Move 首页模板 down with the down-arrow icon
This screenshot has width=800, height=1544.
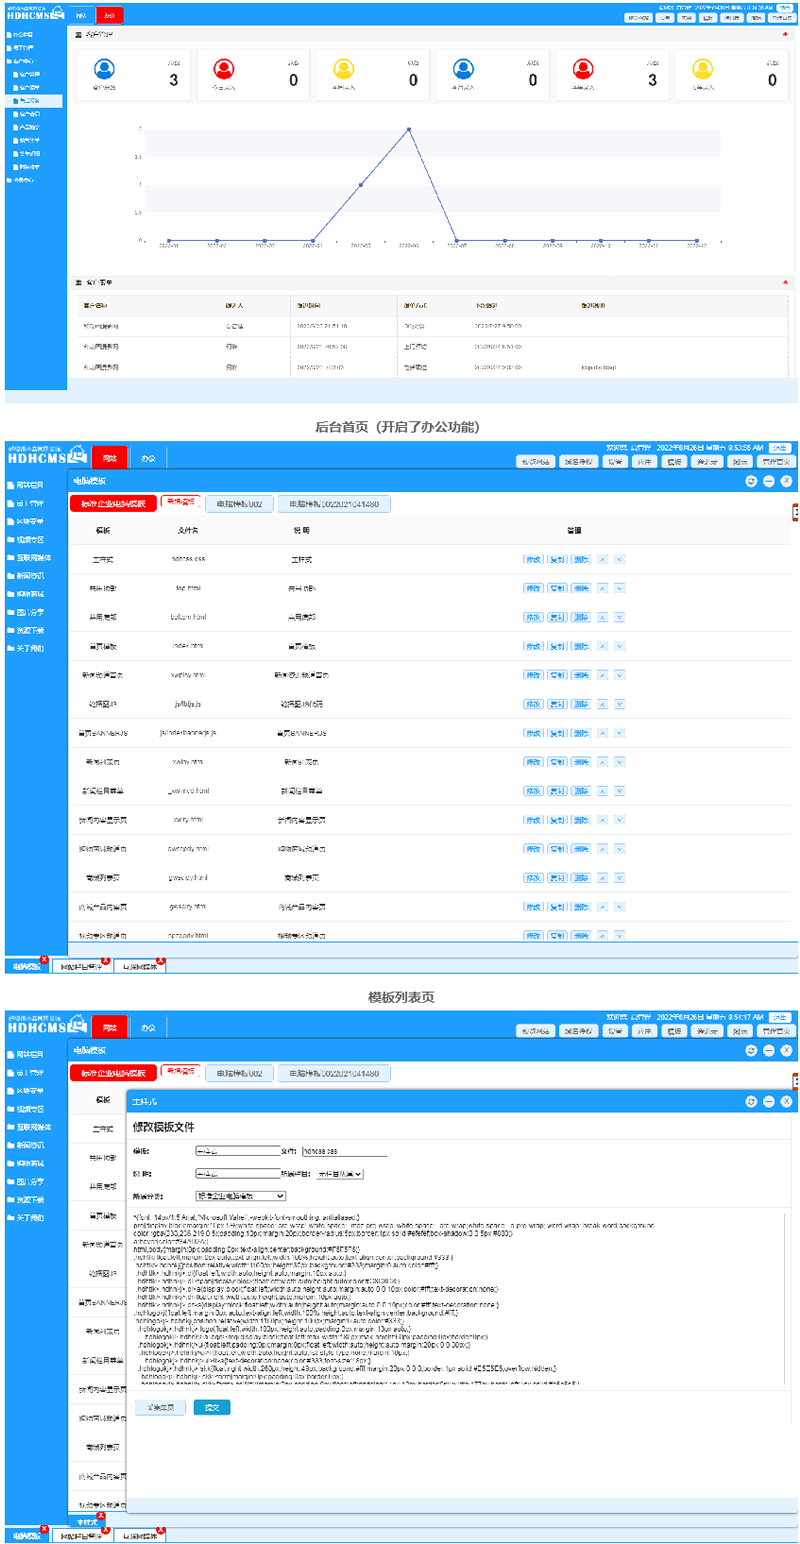pos(619,645)
